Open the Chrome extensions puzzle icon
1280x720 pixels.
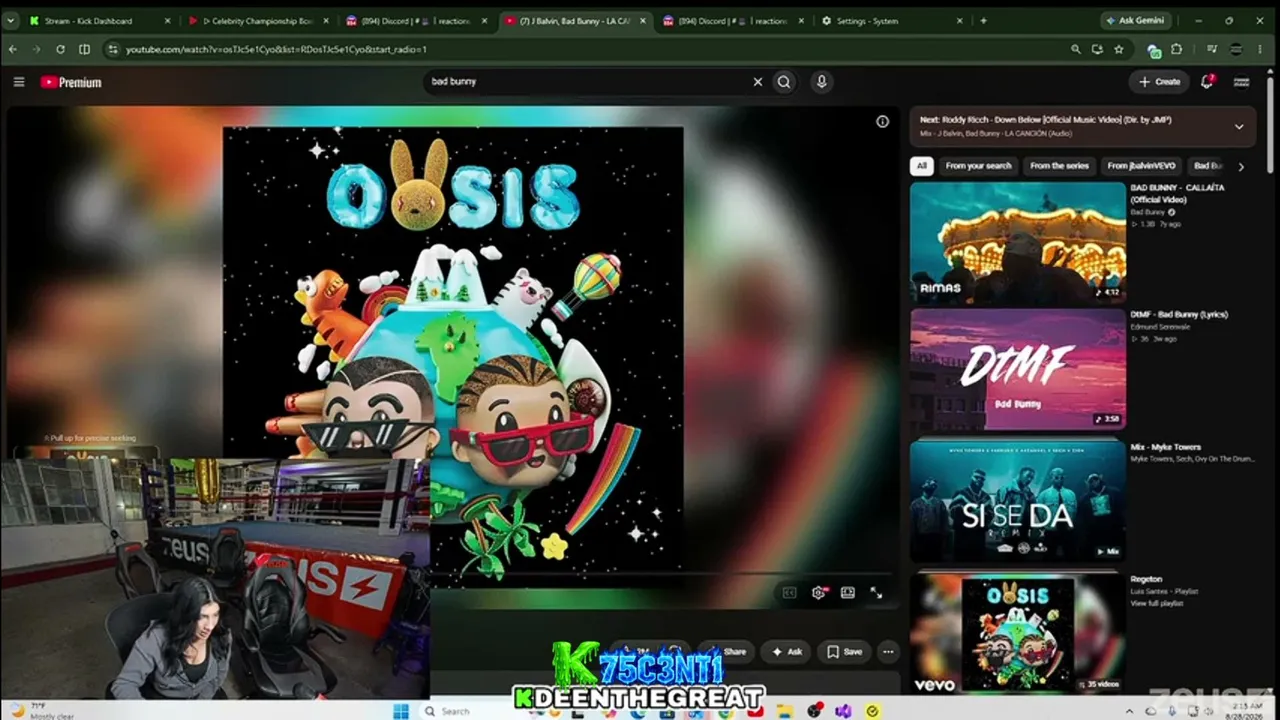click(x=1176, y=49)
